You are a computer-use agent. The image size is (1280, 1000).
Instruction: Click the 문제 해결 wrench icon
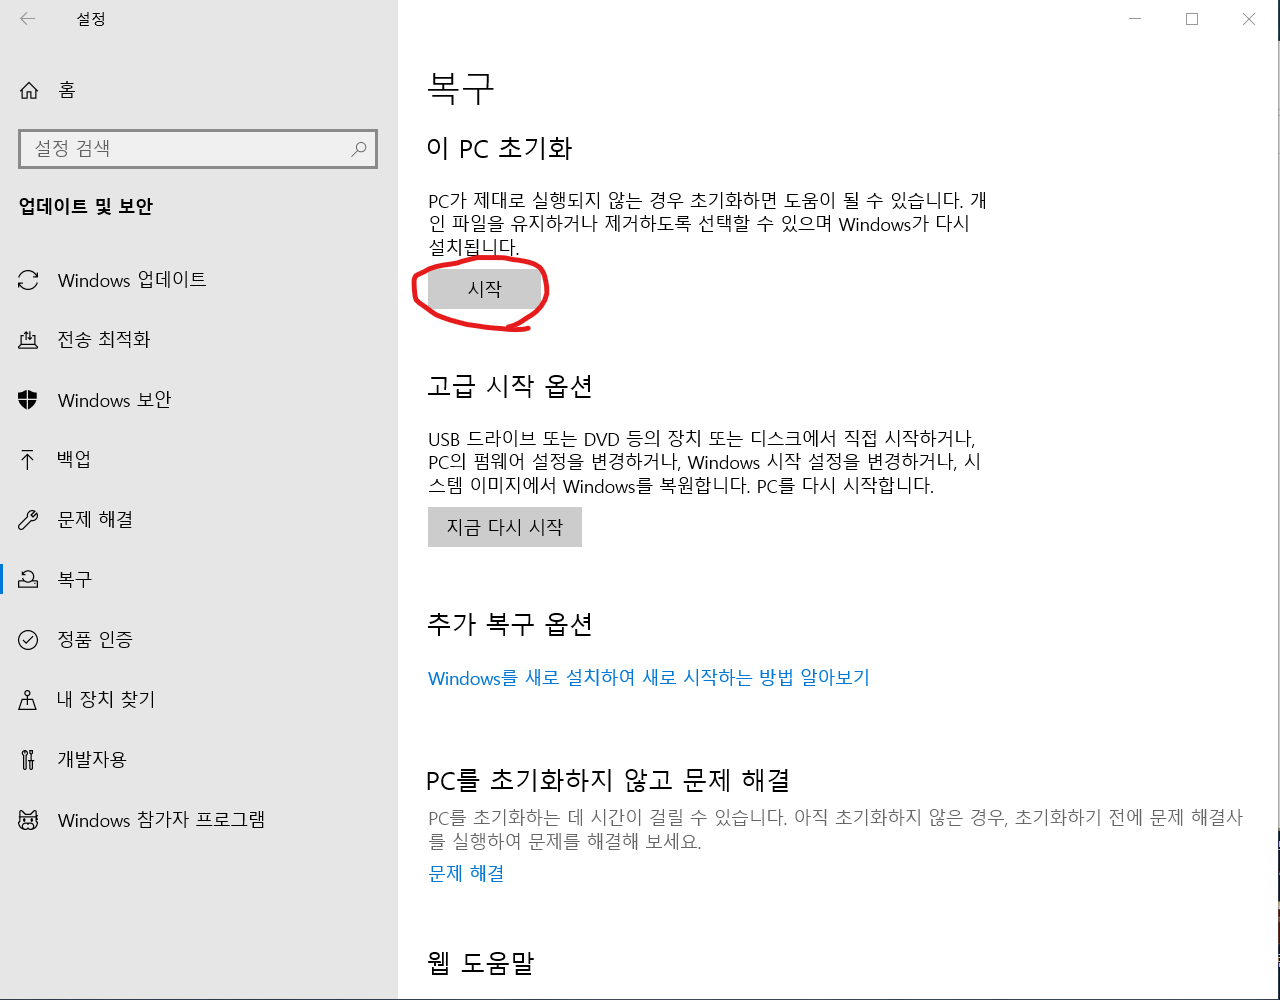pyautogui.click(x=28, y=520)
